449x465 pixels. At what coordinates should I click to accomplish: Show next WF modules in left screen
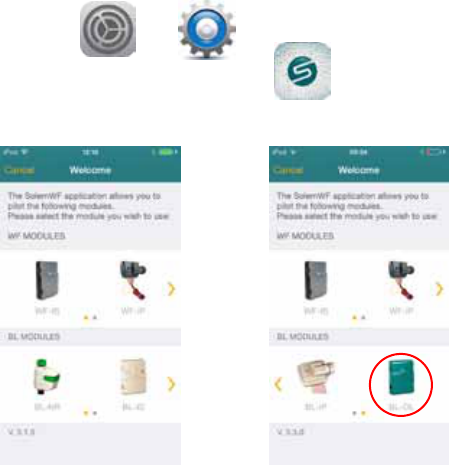[171, 289]
